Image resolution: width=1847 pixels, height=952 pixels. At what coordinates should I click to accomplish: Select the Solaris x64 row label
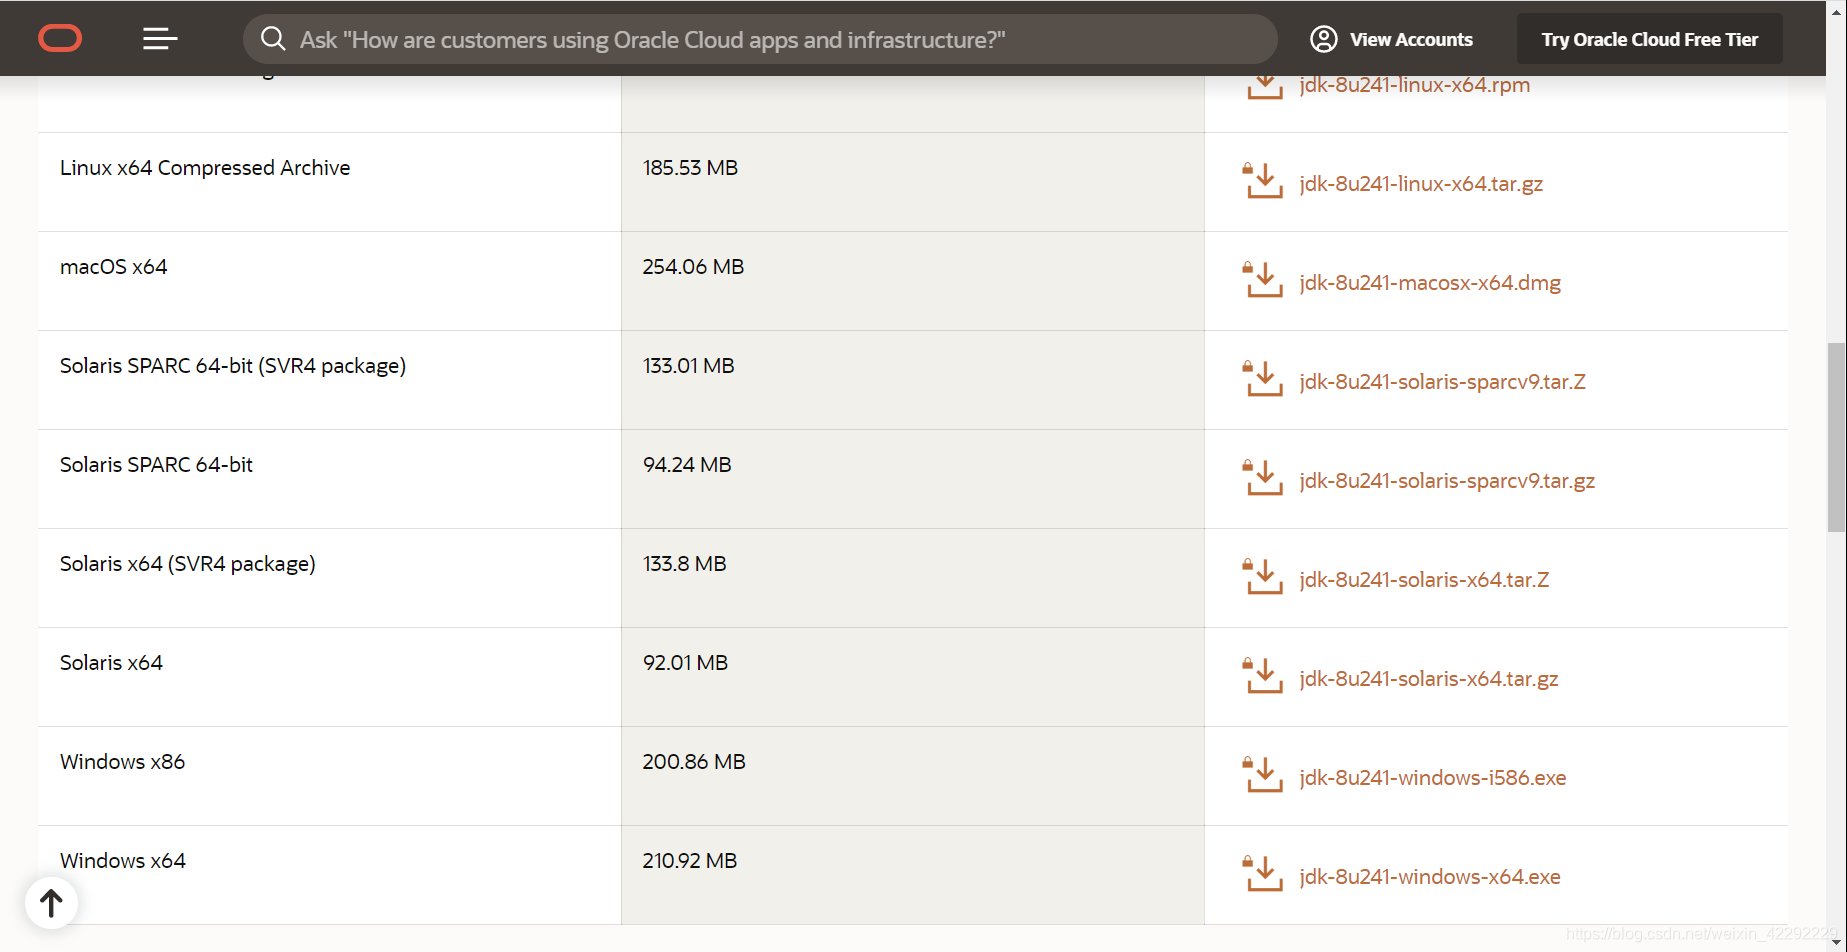[111, 663]
